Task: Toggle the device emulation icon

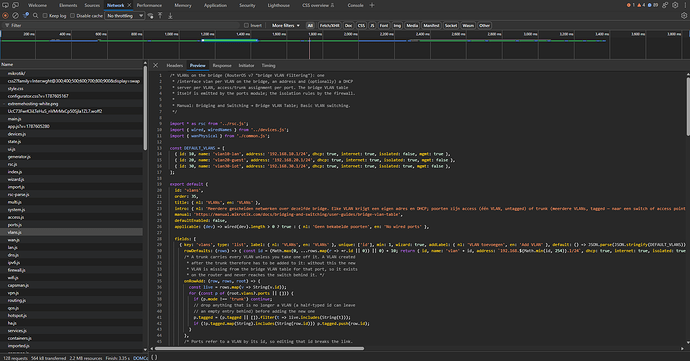Action: click(x=15, y=5)
